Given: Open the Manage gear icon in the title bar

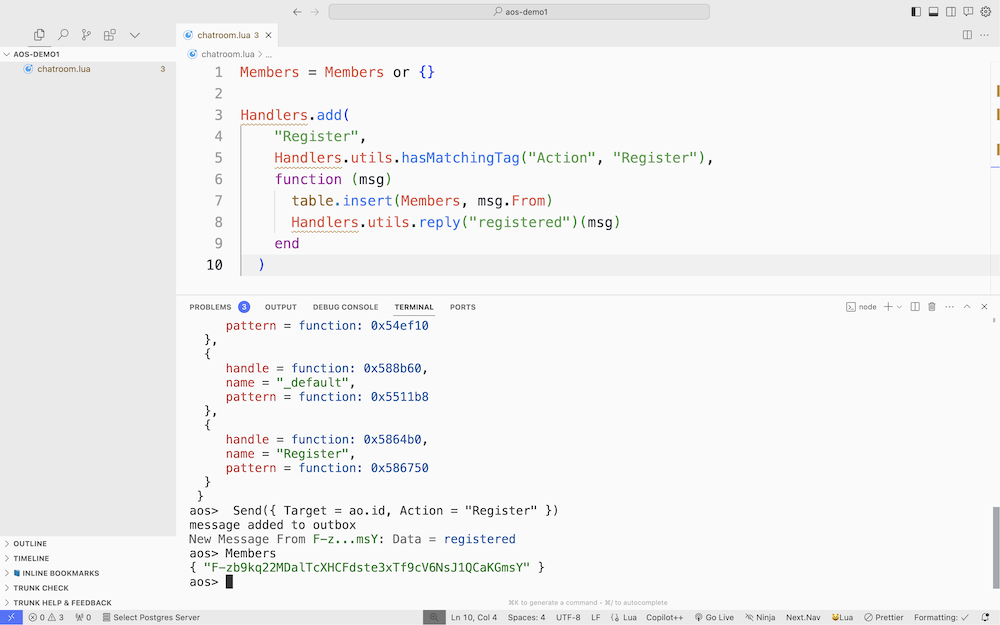Looking at the screenshot, I should coord(985,12).
